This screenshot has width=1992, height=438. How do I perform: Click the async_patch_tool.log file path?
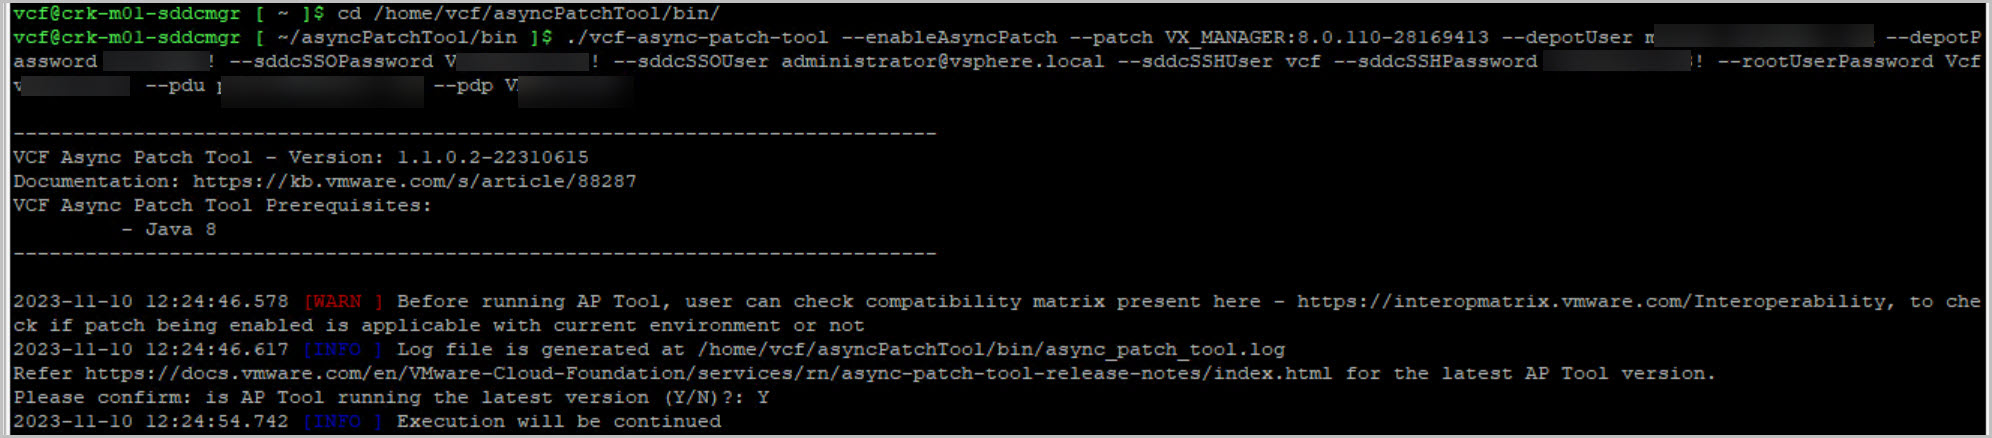[990, 349]
